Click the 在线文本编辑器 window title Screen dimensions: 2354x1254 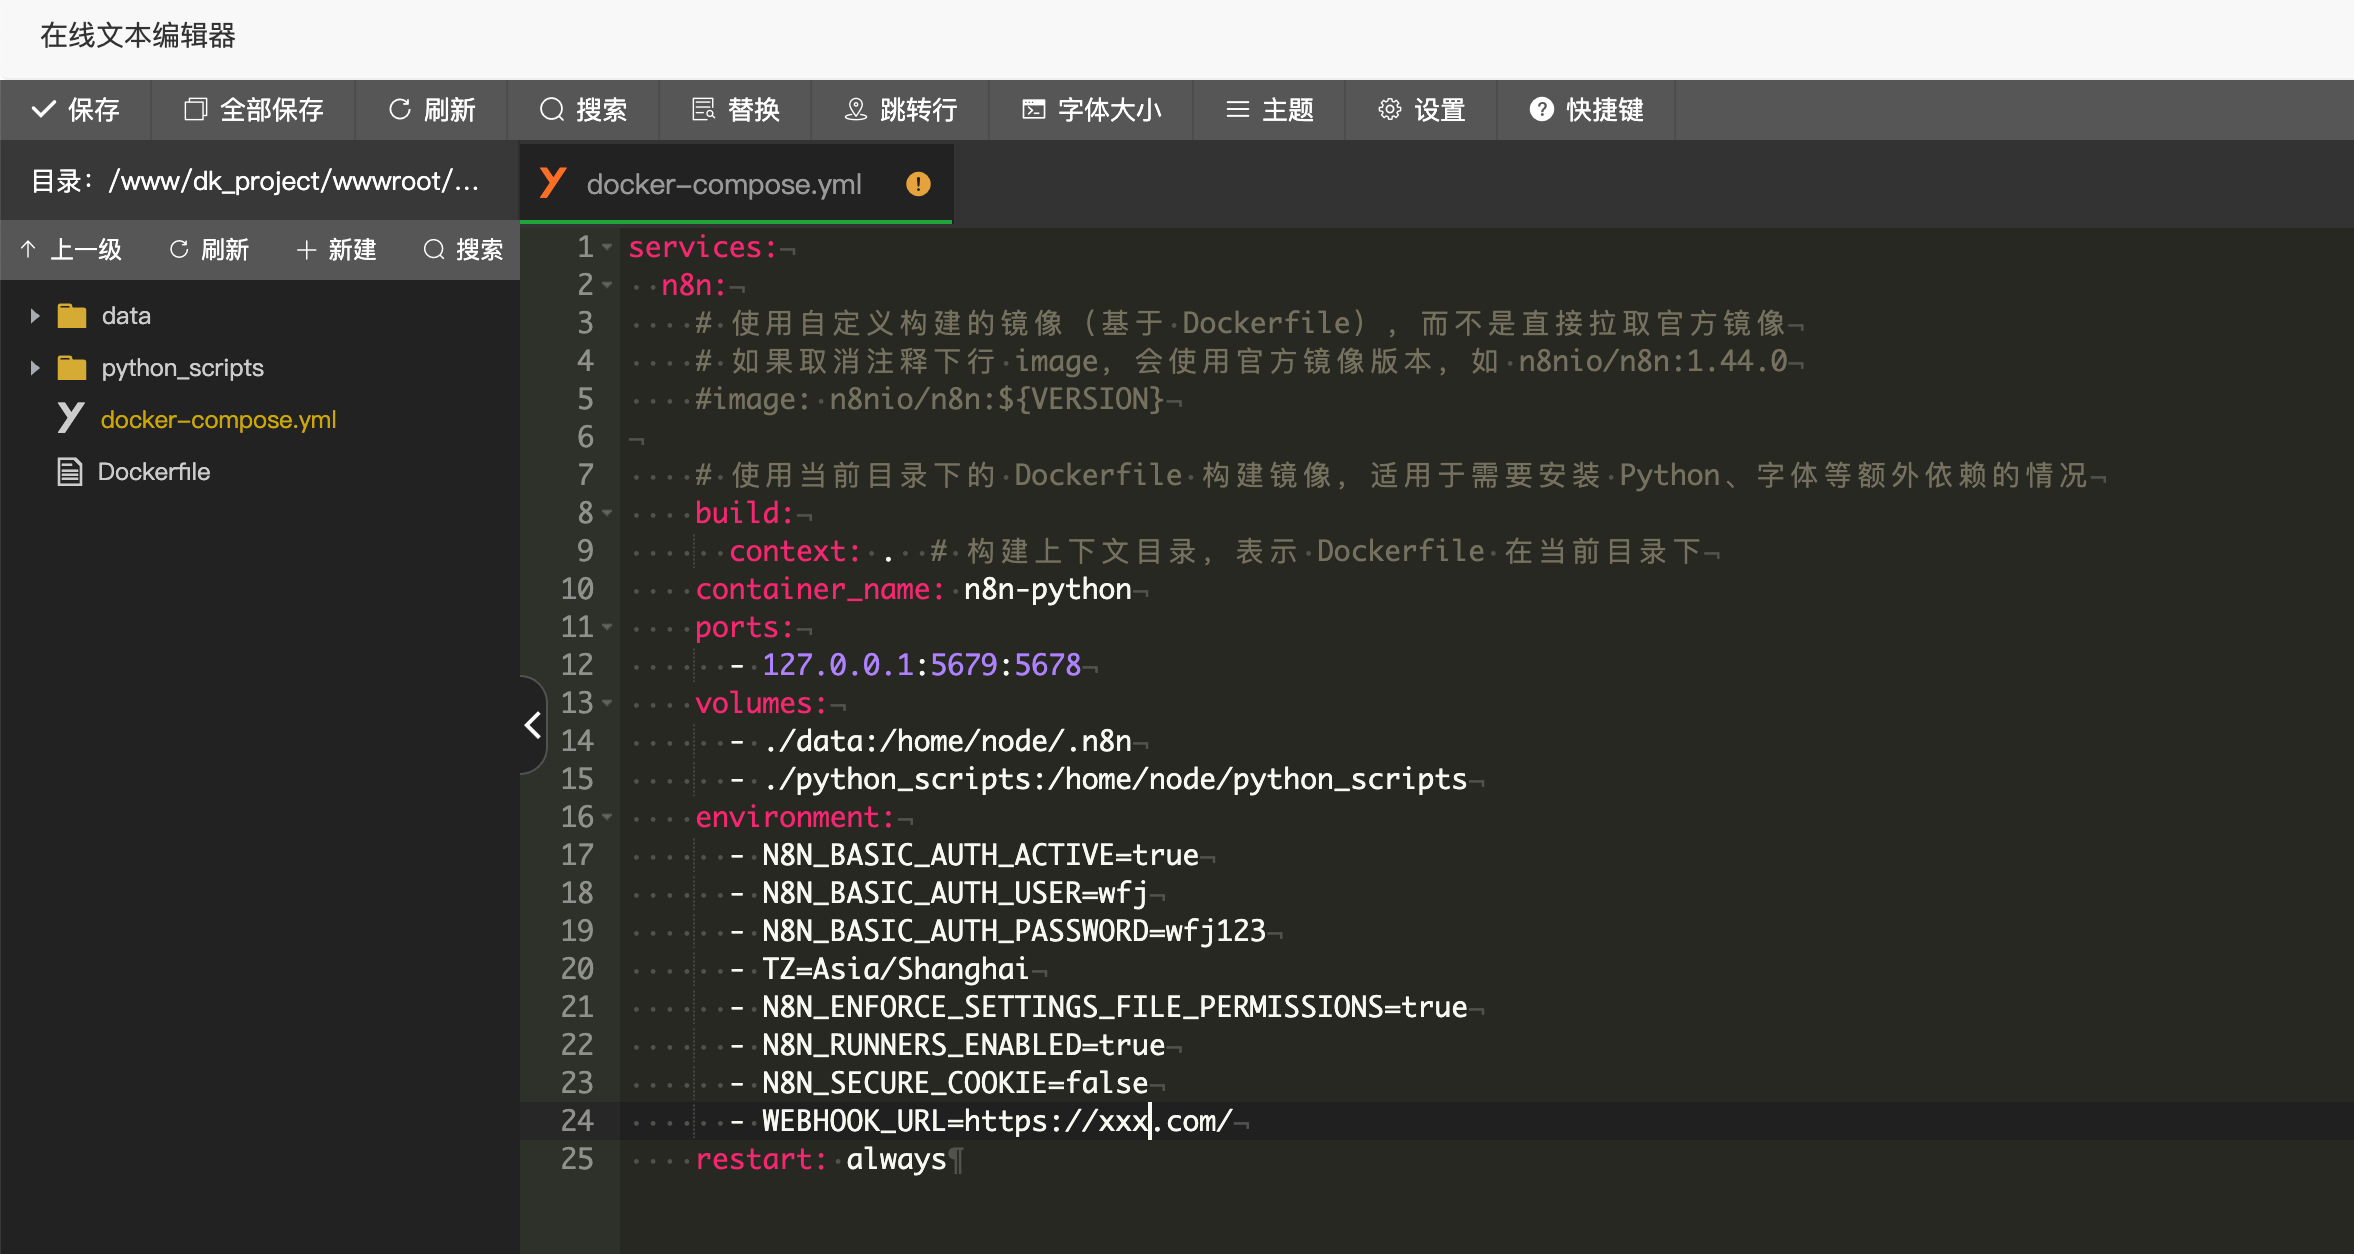tap(138, 36)
